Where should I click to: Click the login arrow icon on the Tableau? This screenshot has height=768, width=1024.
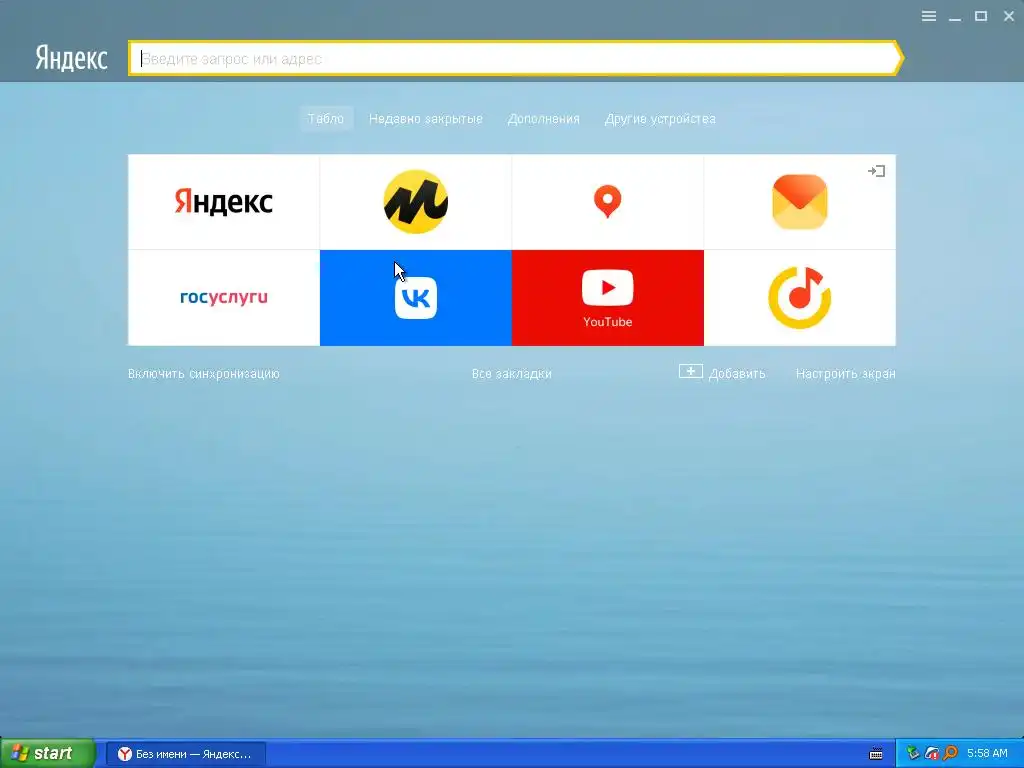coord(876,171)
